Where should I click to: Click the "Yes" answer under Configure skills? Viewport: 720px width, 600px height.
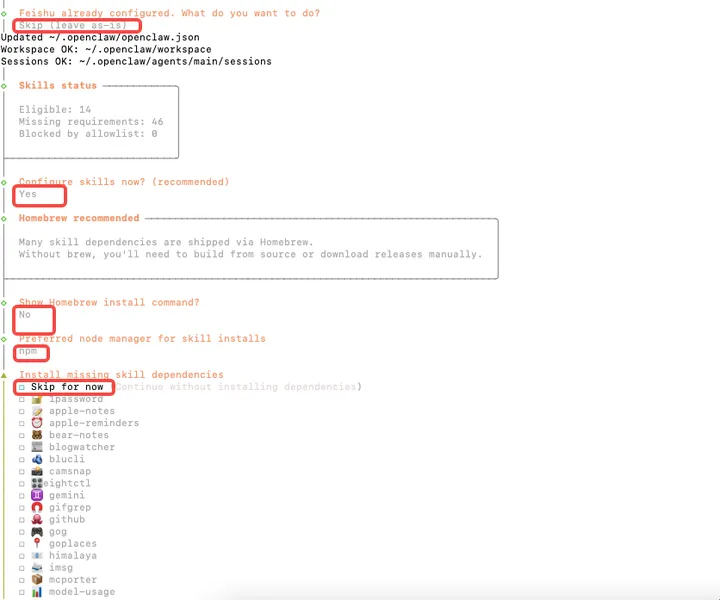(x=28, y=194)
